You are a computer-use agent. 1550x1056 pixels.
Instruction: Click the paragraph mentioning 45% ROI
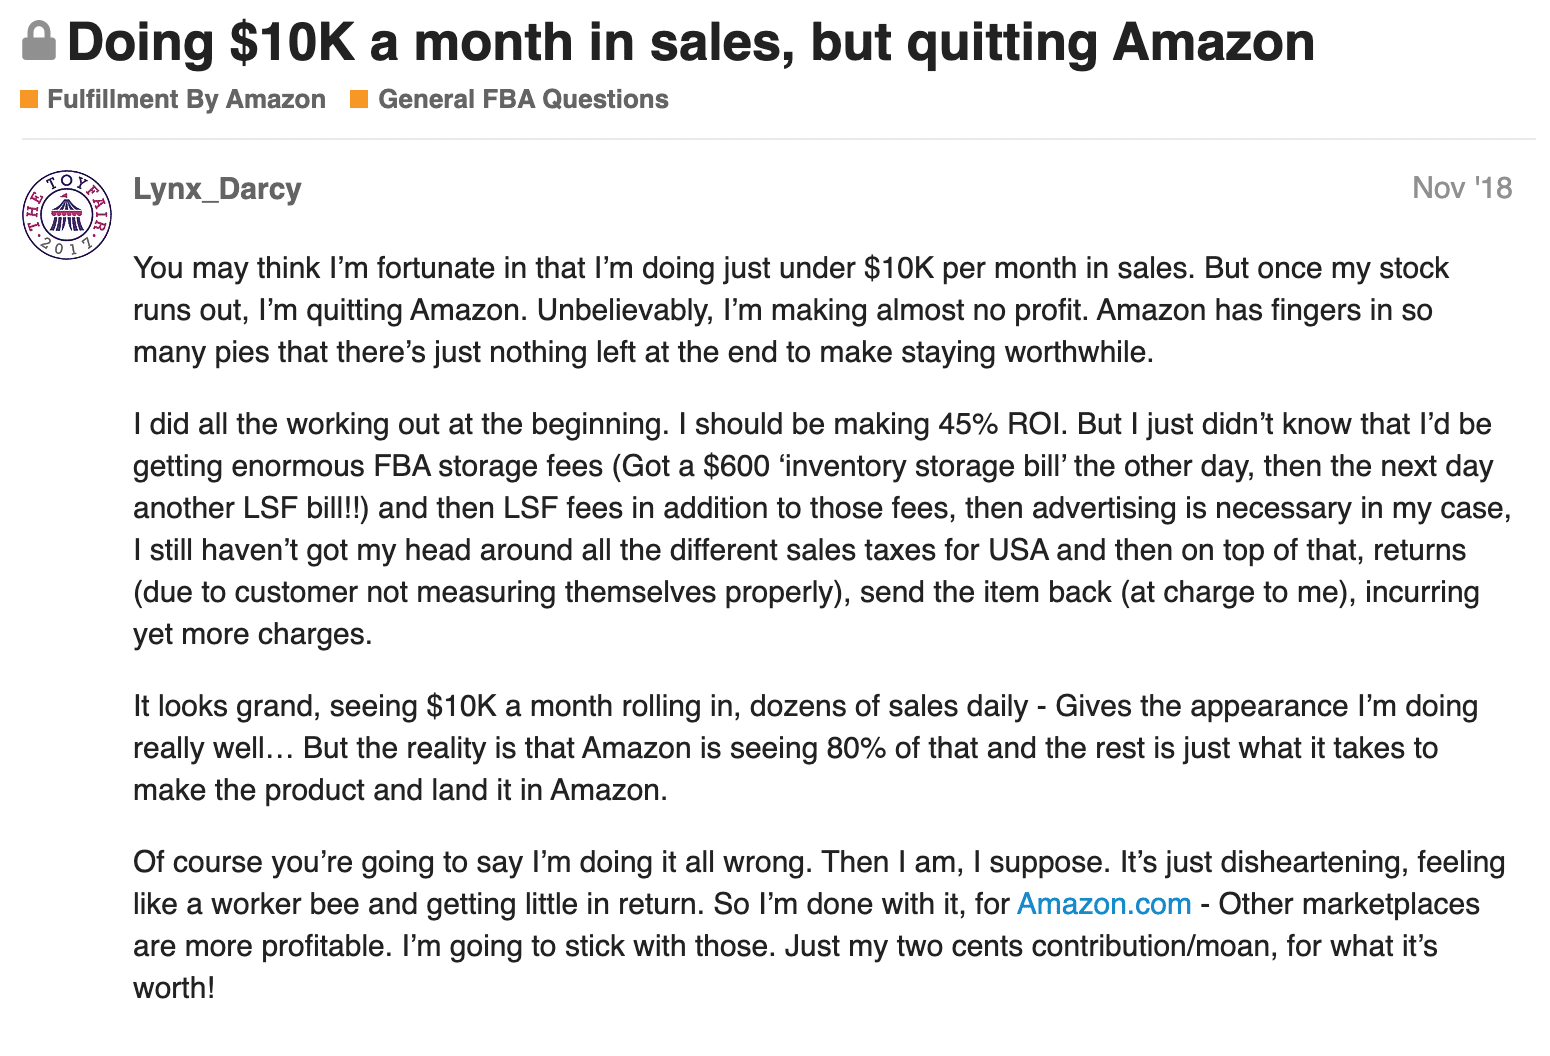pyautogui.click(x=822, y=529)
